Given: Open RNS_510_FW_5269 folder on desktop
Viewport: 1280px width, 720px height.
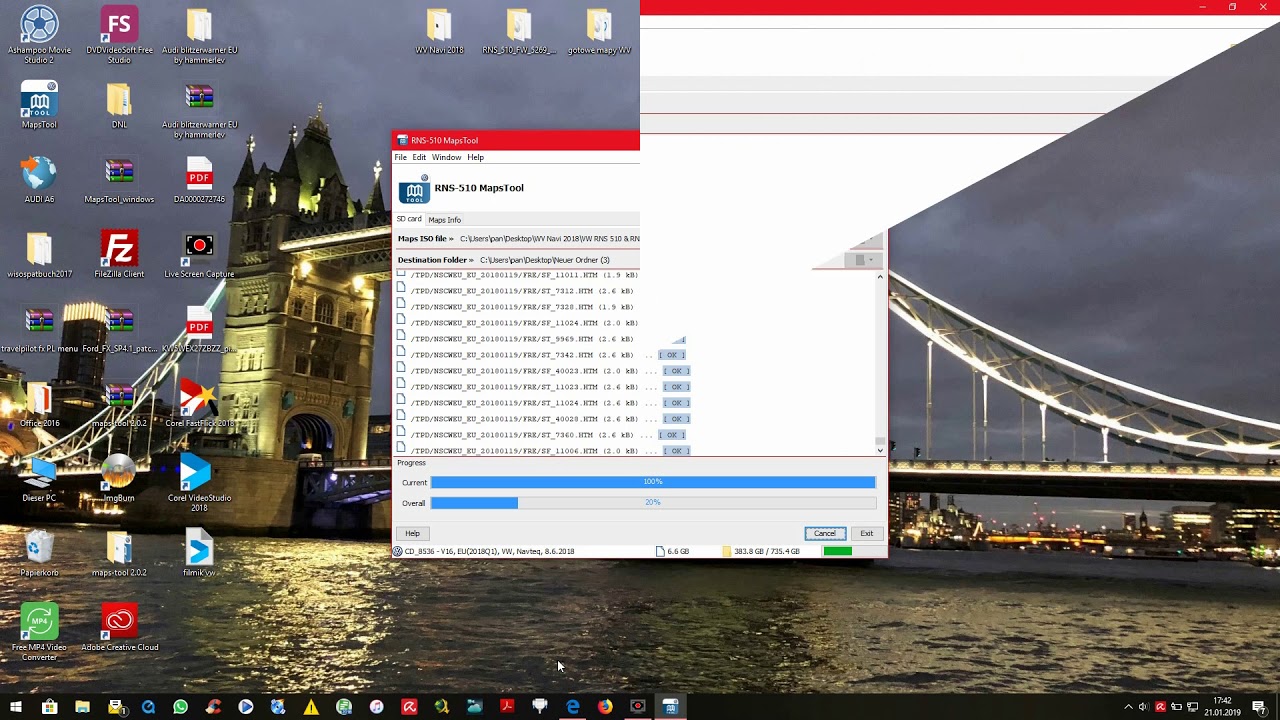Looking at the screenshot, I should pos(519,30).
